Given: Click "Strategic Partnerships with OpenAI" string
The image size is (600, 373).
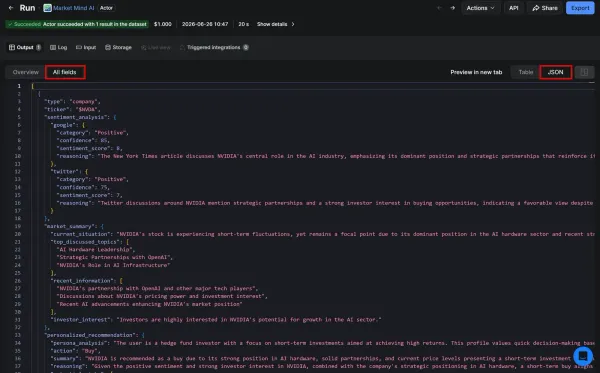Looking at the screenshot, I should [x=115, y=257].
